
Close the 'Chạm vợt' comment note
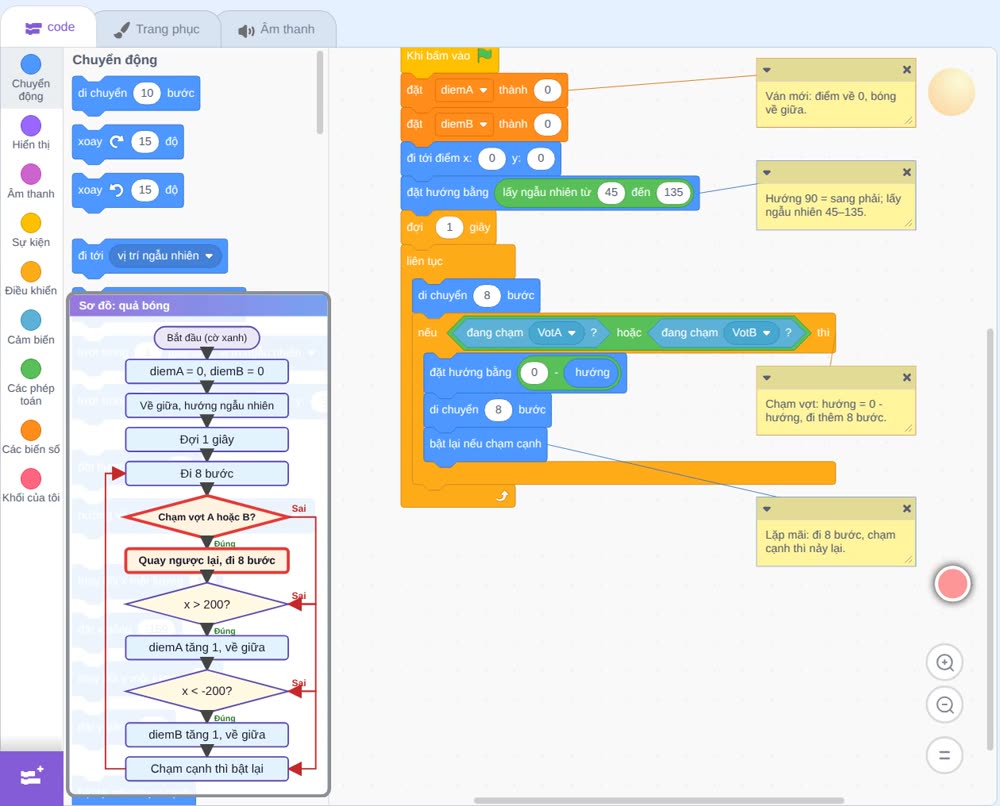click(x=906, y=378)
